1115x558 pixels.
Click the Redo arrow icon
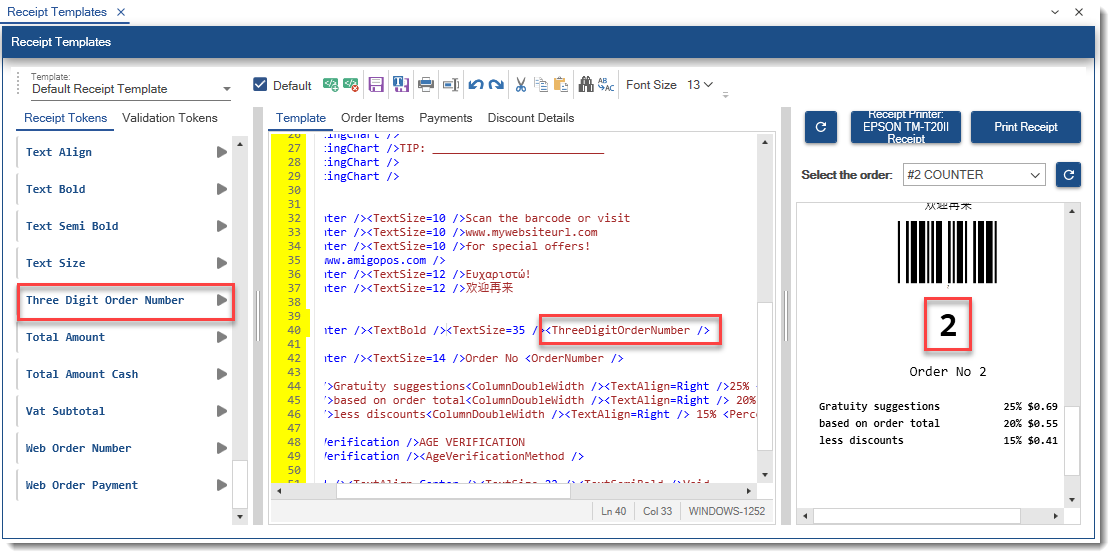click(495, 85)
